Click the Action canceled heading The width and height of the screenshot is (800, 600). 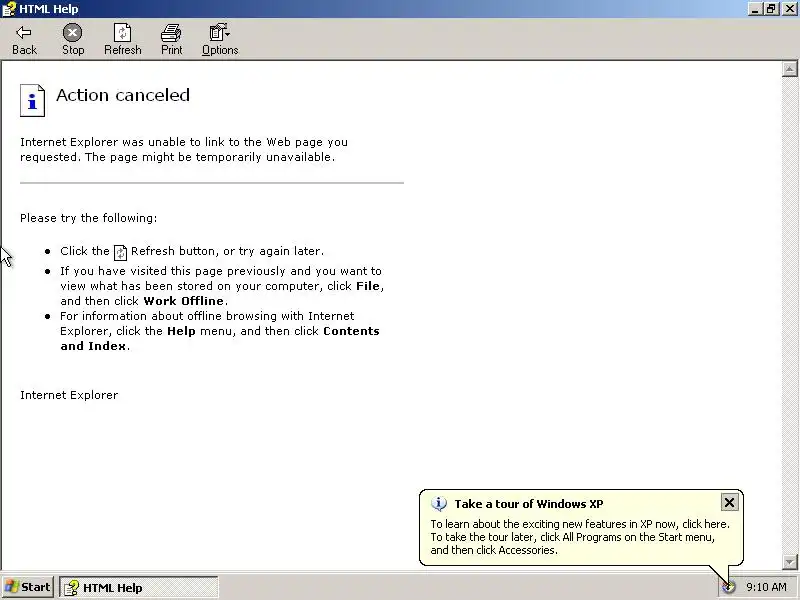coord(123,95)
